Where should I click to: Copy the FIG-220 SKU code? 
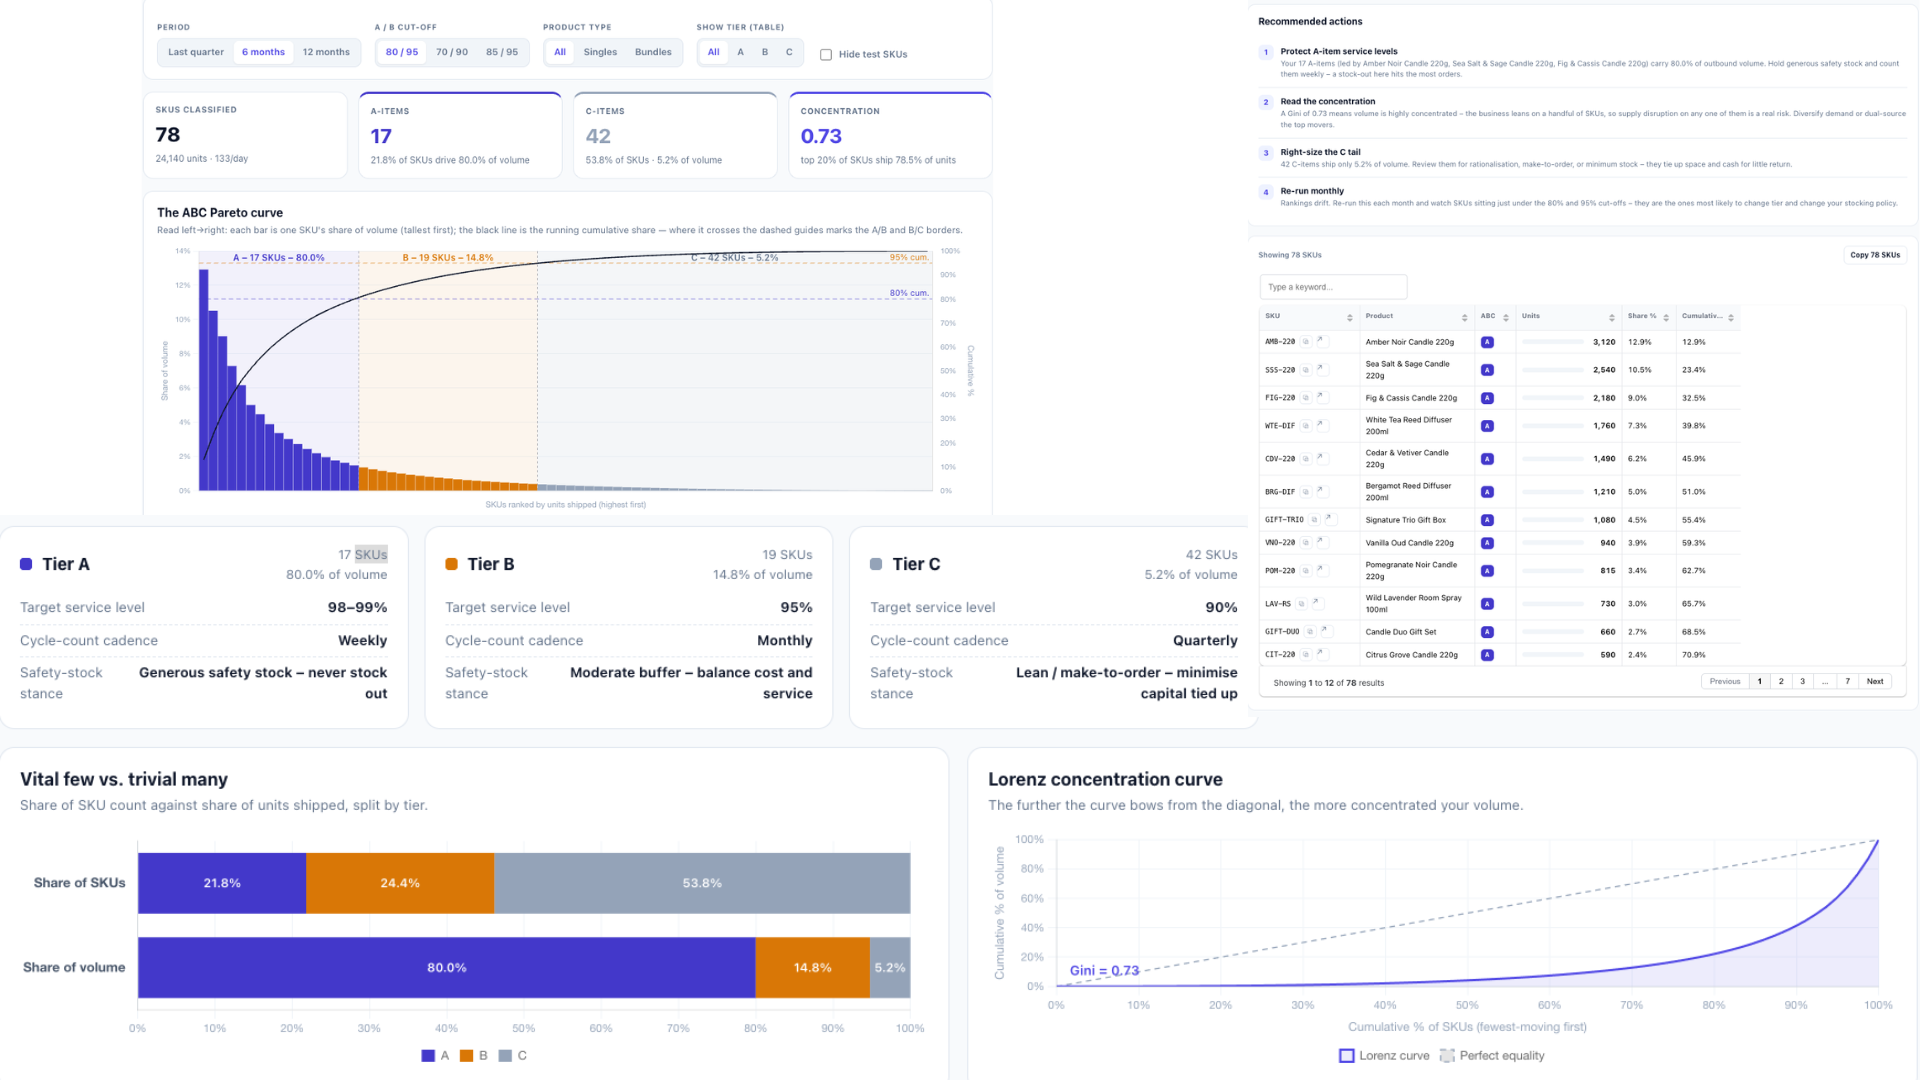pyautogui.click(x=1305, y=398)
